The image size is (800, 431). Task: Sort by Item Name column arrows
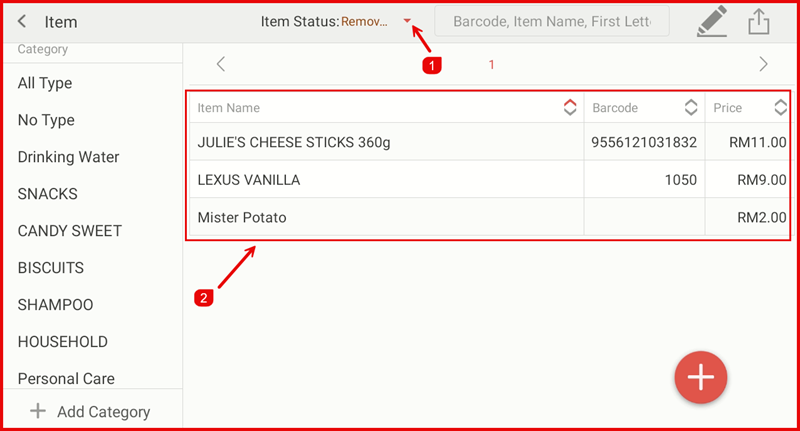(570, 108)
